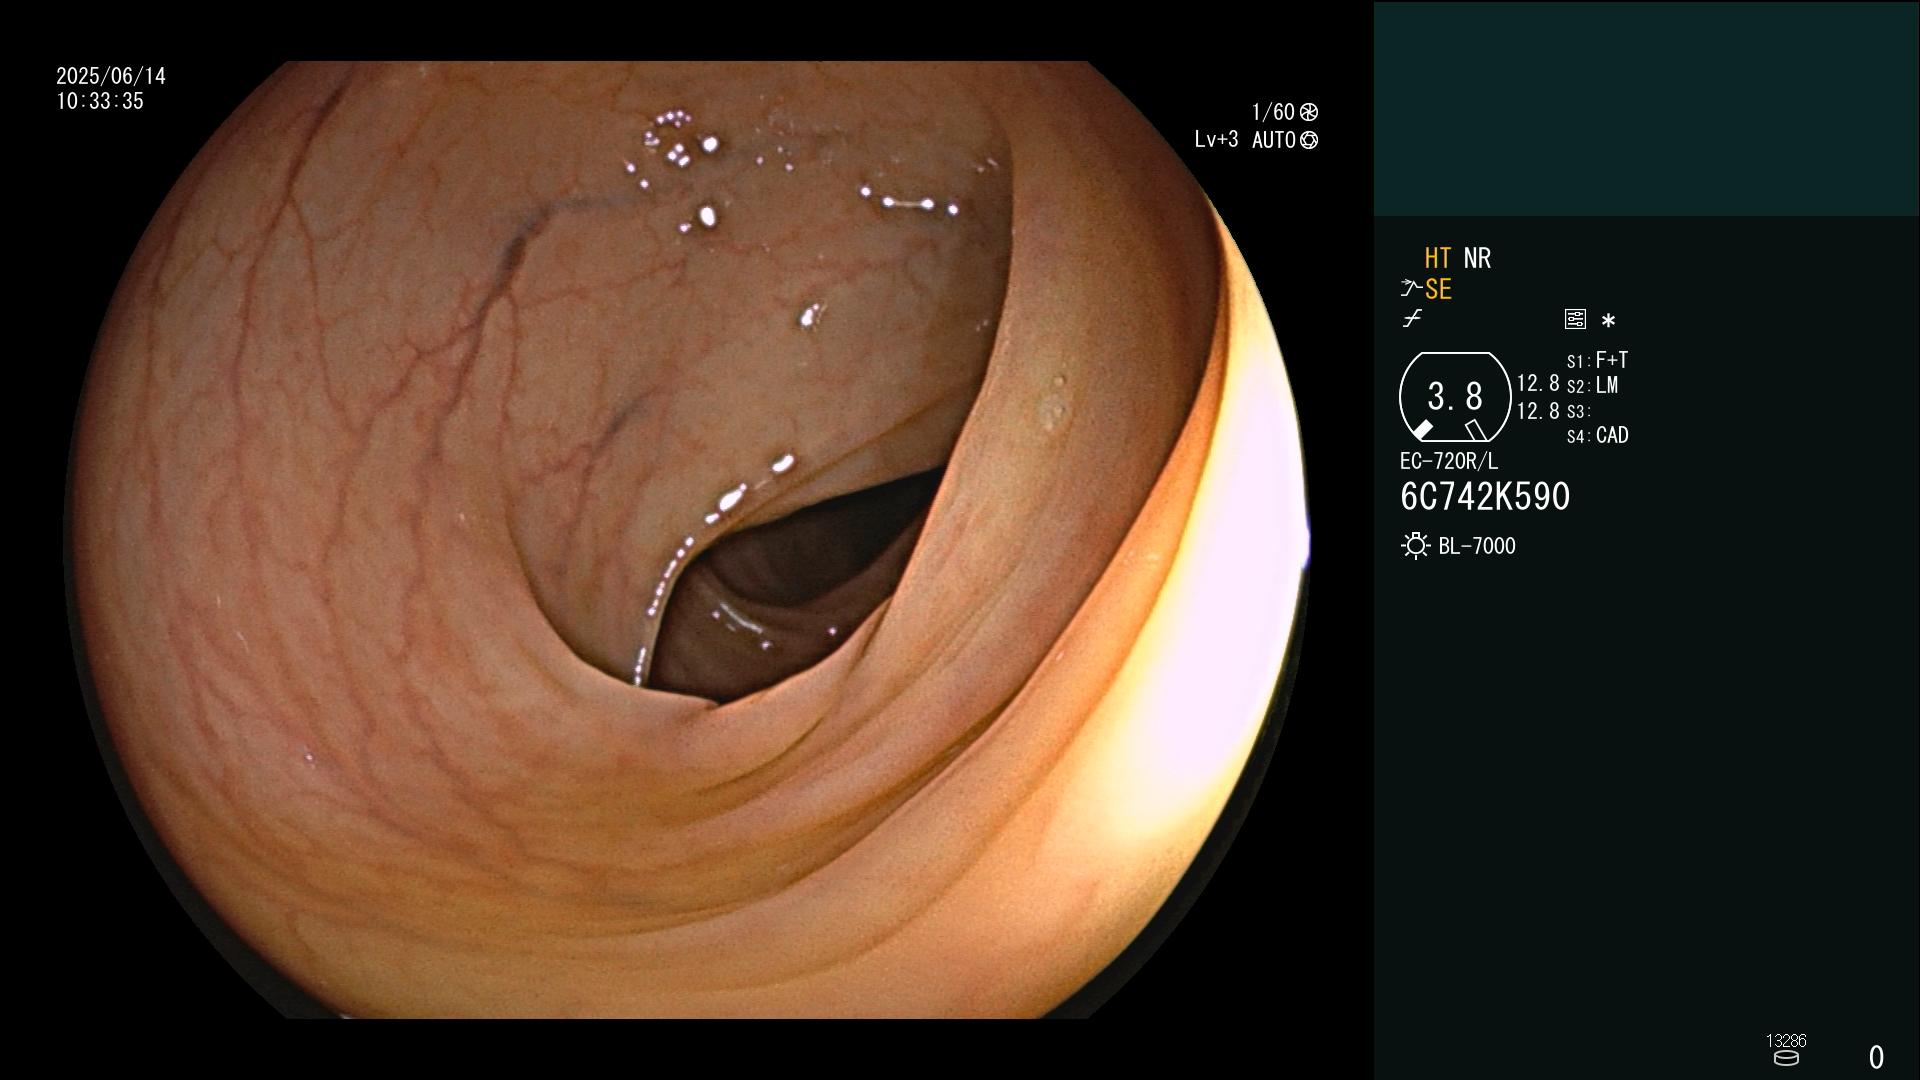1920x1080 pixels.
Task: Click the time 10:33:35
Action: [x=100, y=102]
